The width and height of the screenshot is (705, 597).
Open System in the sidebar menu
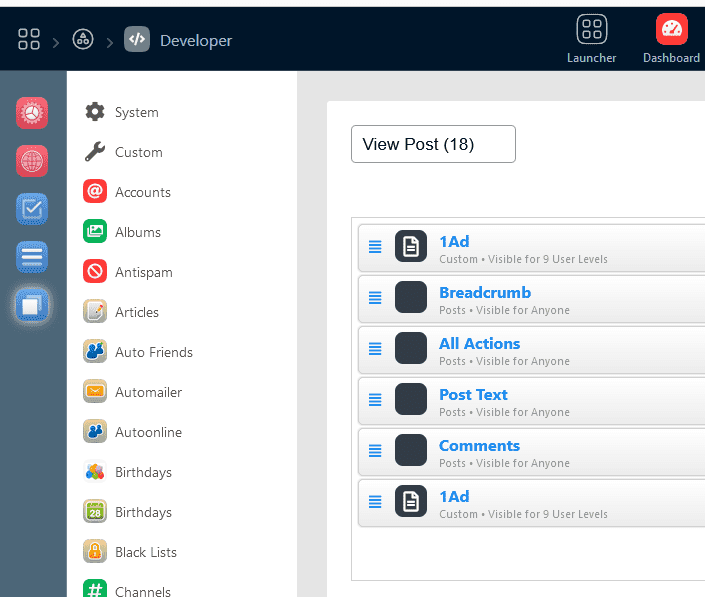136,112
